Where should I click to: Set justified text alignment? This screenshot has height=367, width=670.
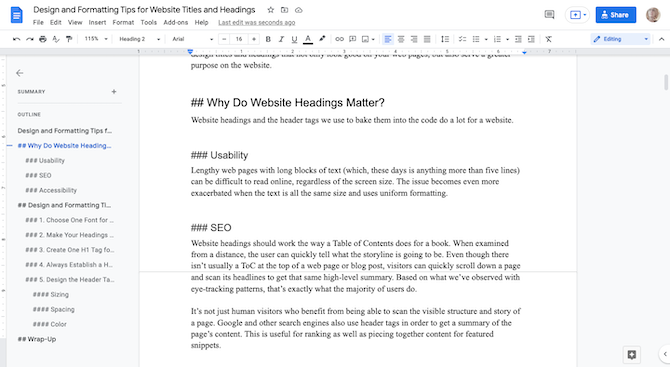[x=427, y=39]
